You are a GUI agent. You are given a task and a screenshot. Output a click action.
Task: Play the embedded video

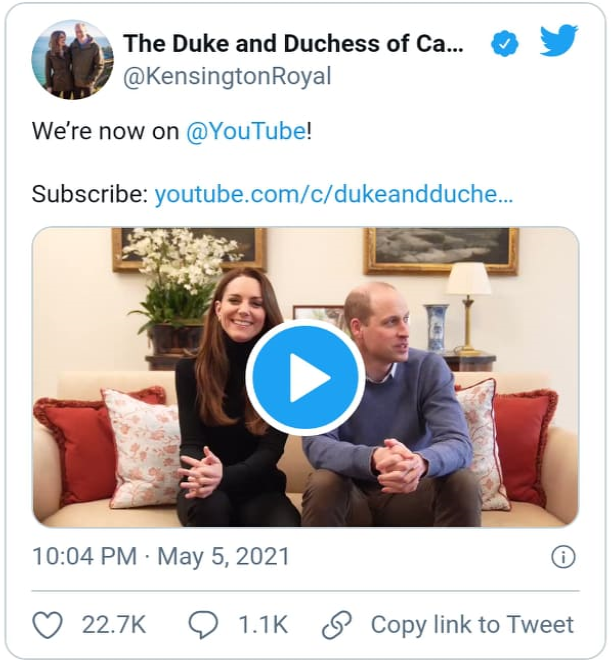tap(305, 377)
